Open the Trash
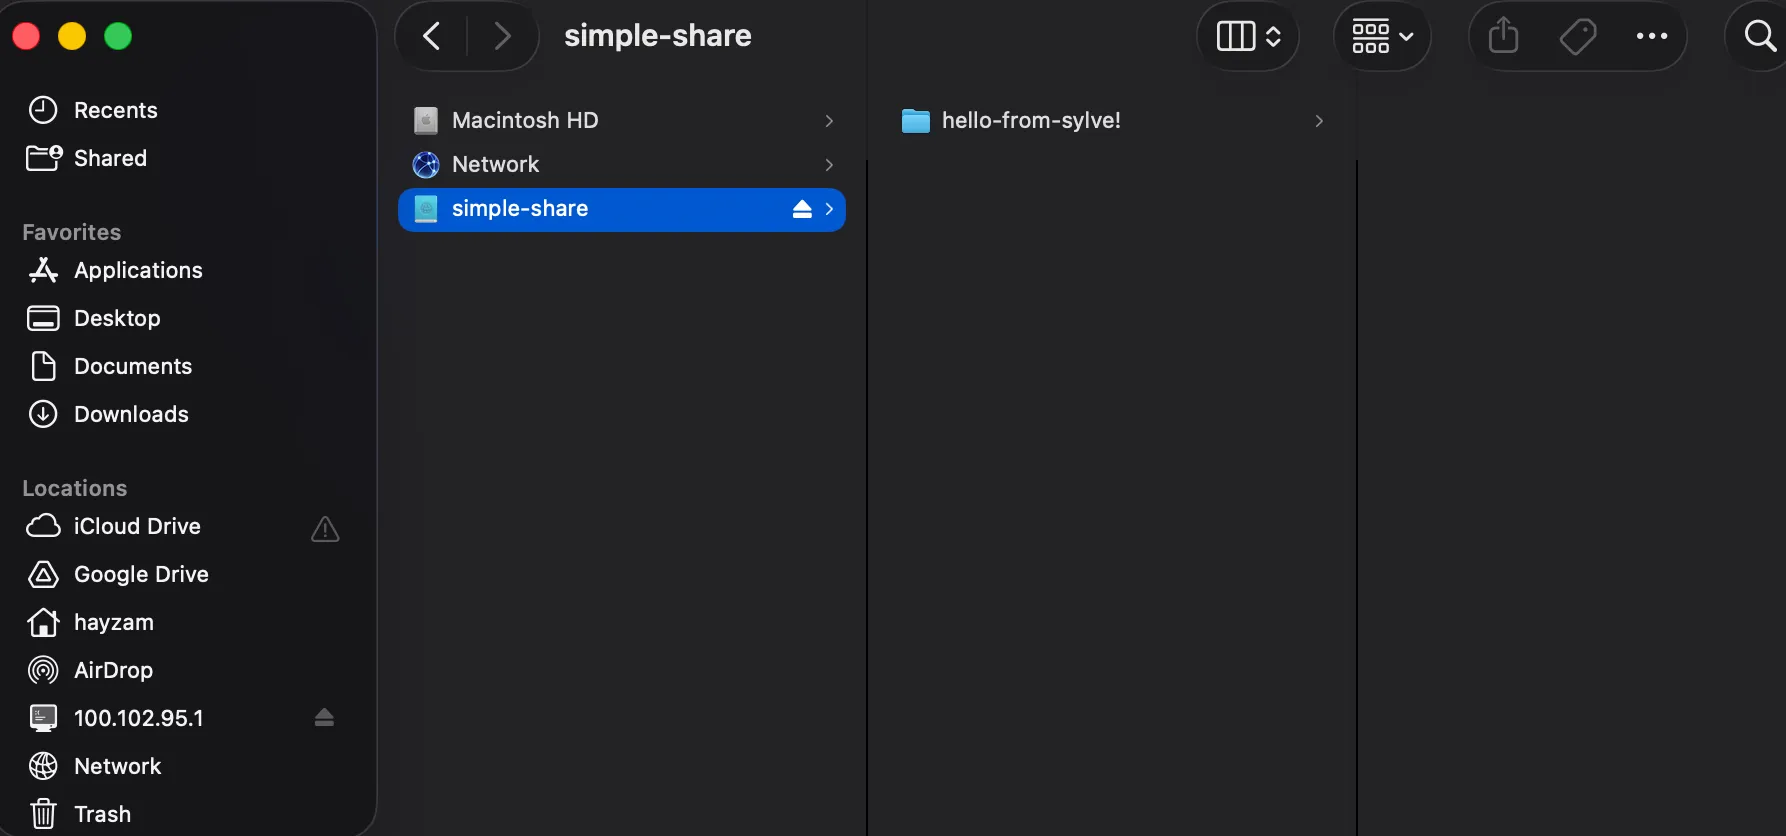This screenshot has height=836, width=1786. click(102, 813)
